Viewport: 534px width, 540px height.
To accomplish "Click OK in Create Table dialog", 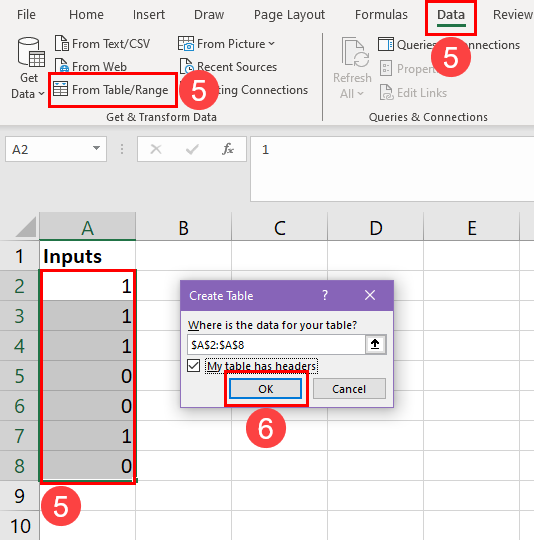I will (265, 389).
